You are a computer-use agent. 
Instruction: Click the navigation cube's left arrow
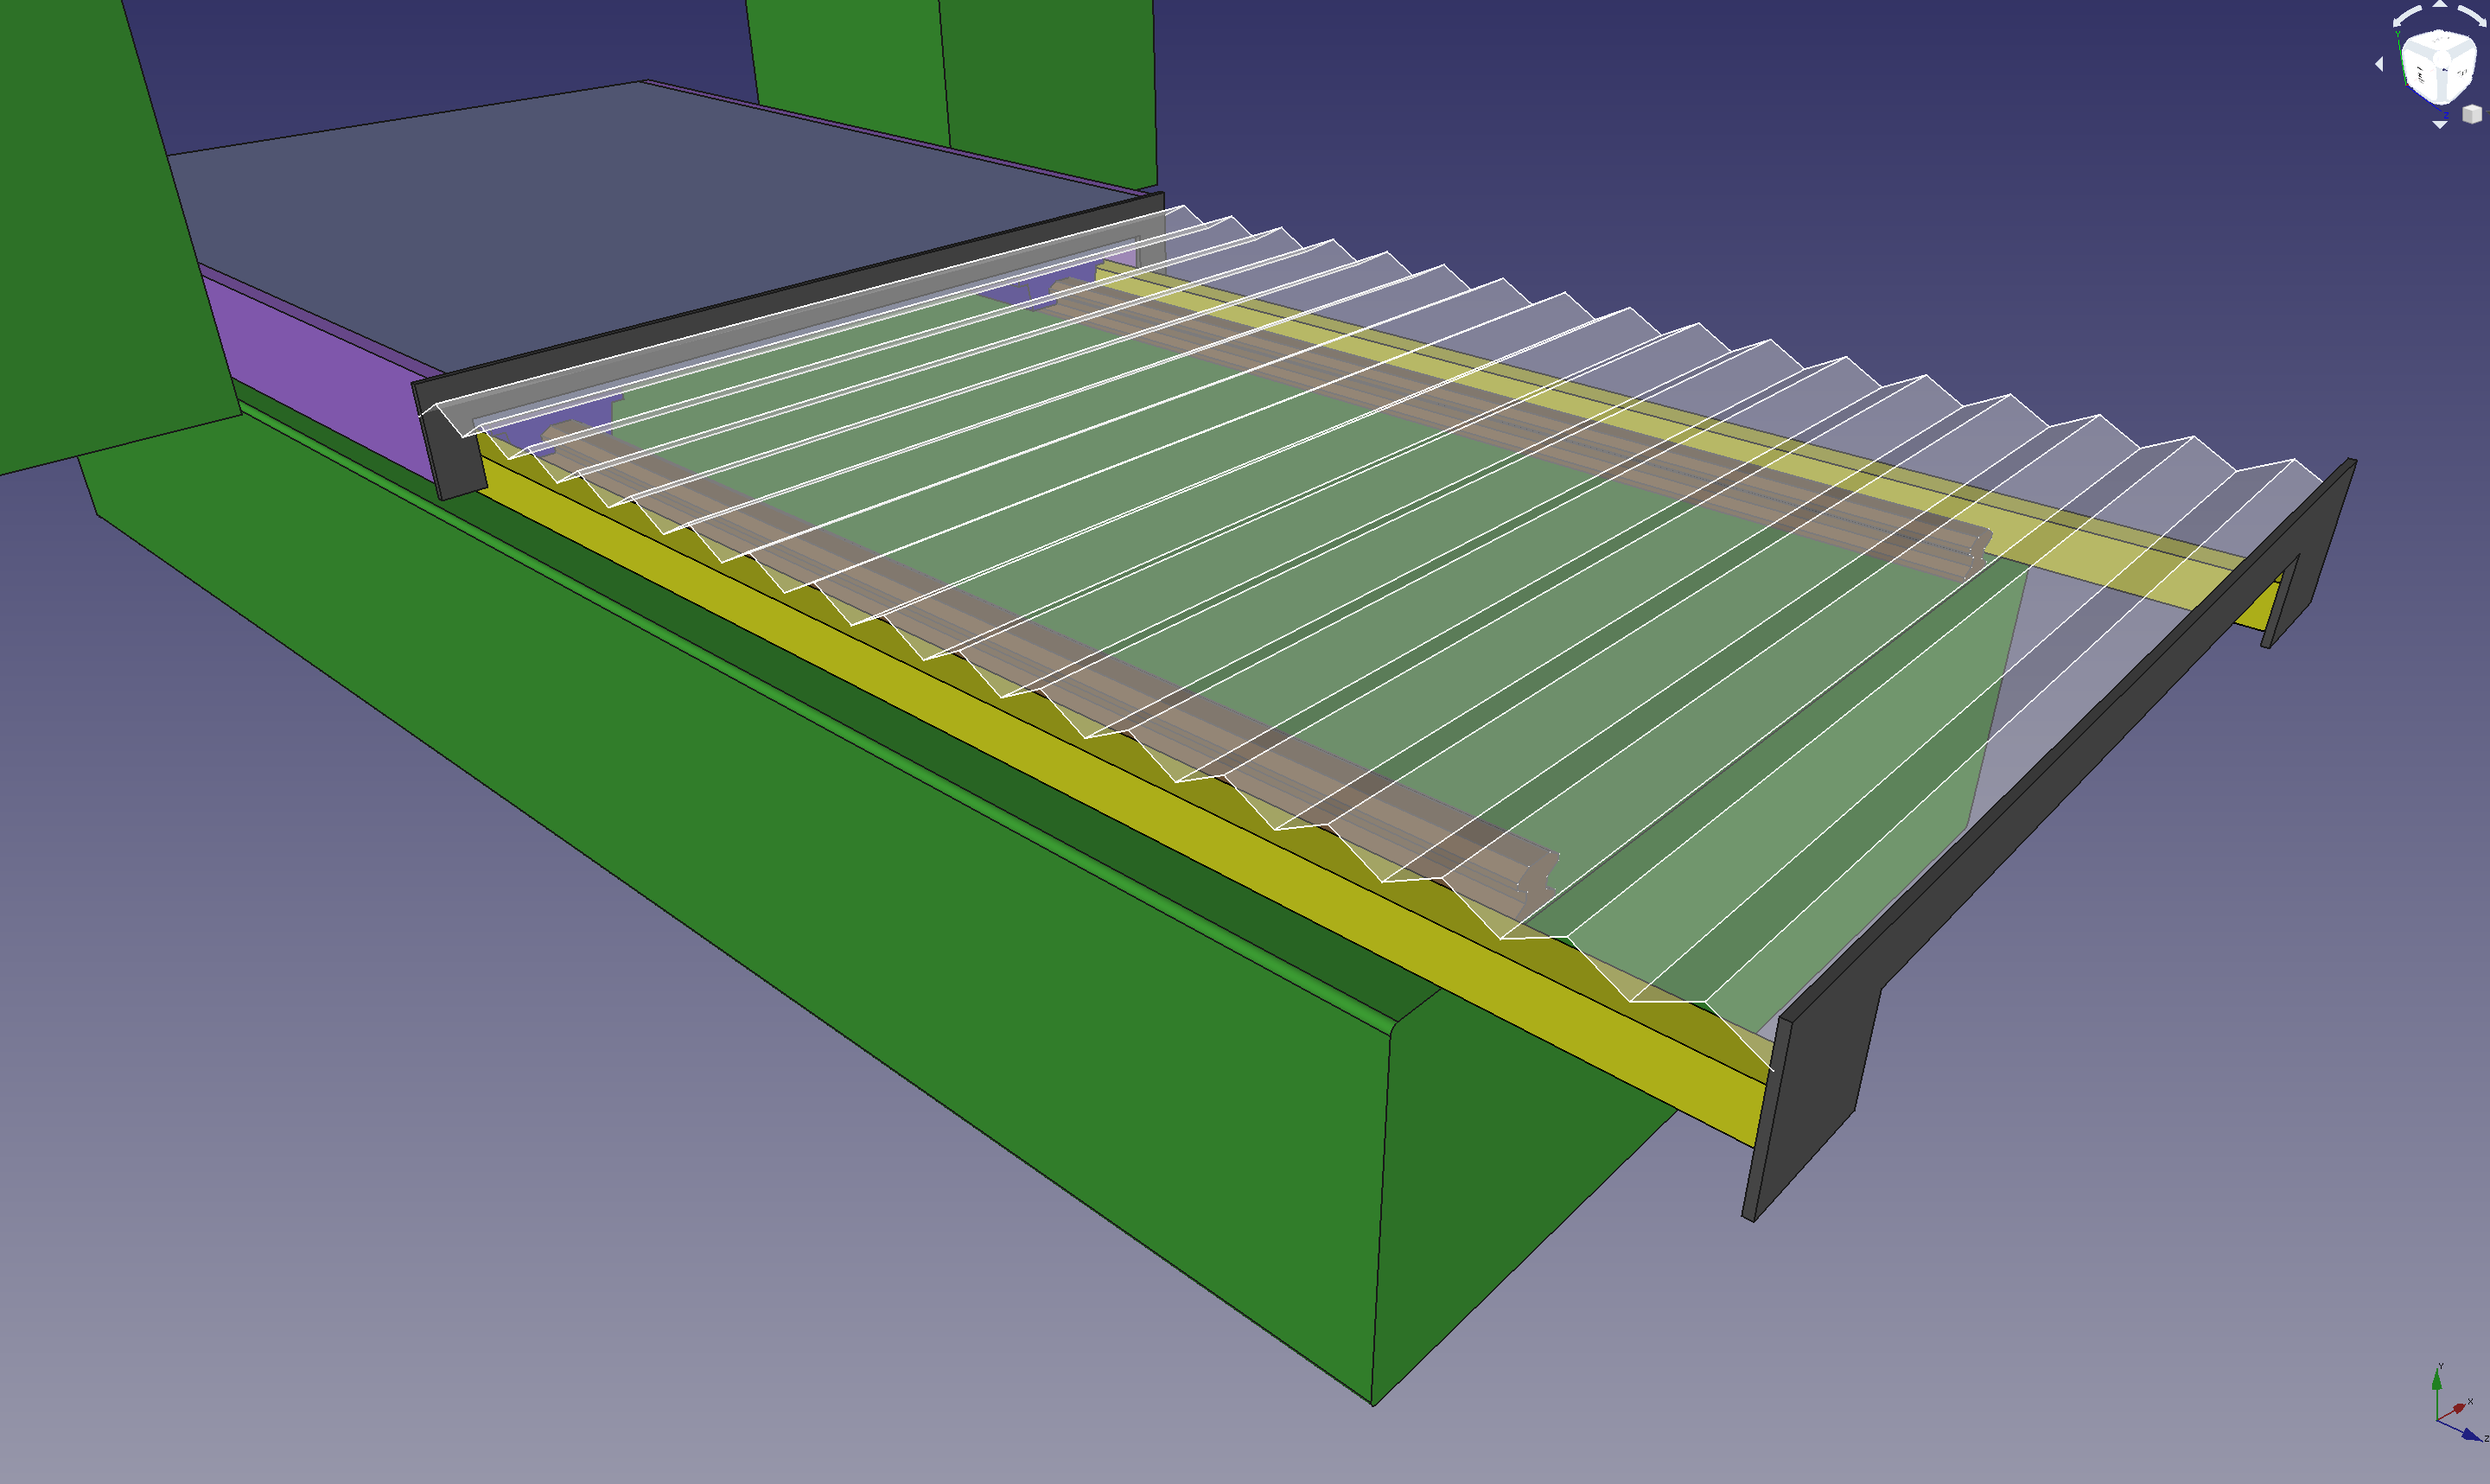tap(2379, 64)
